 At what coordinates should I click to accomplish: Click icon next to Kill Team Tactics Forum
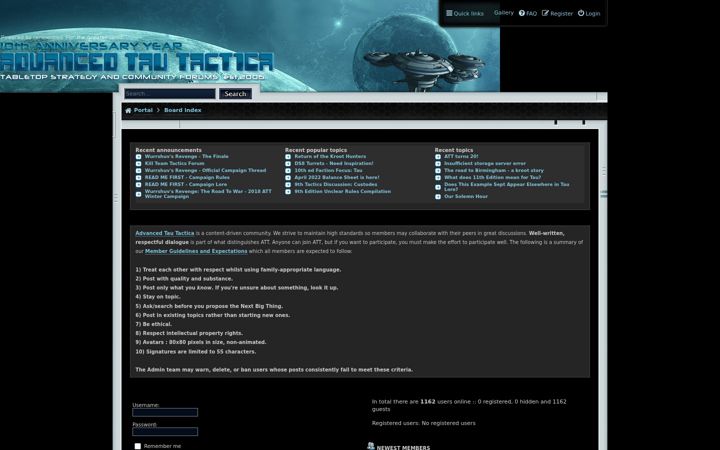point(138,163)
